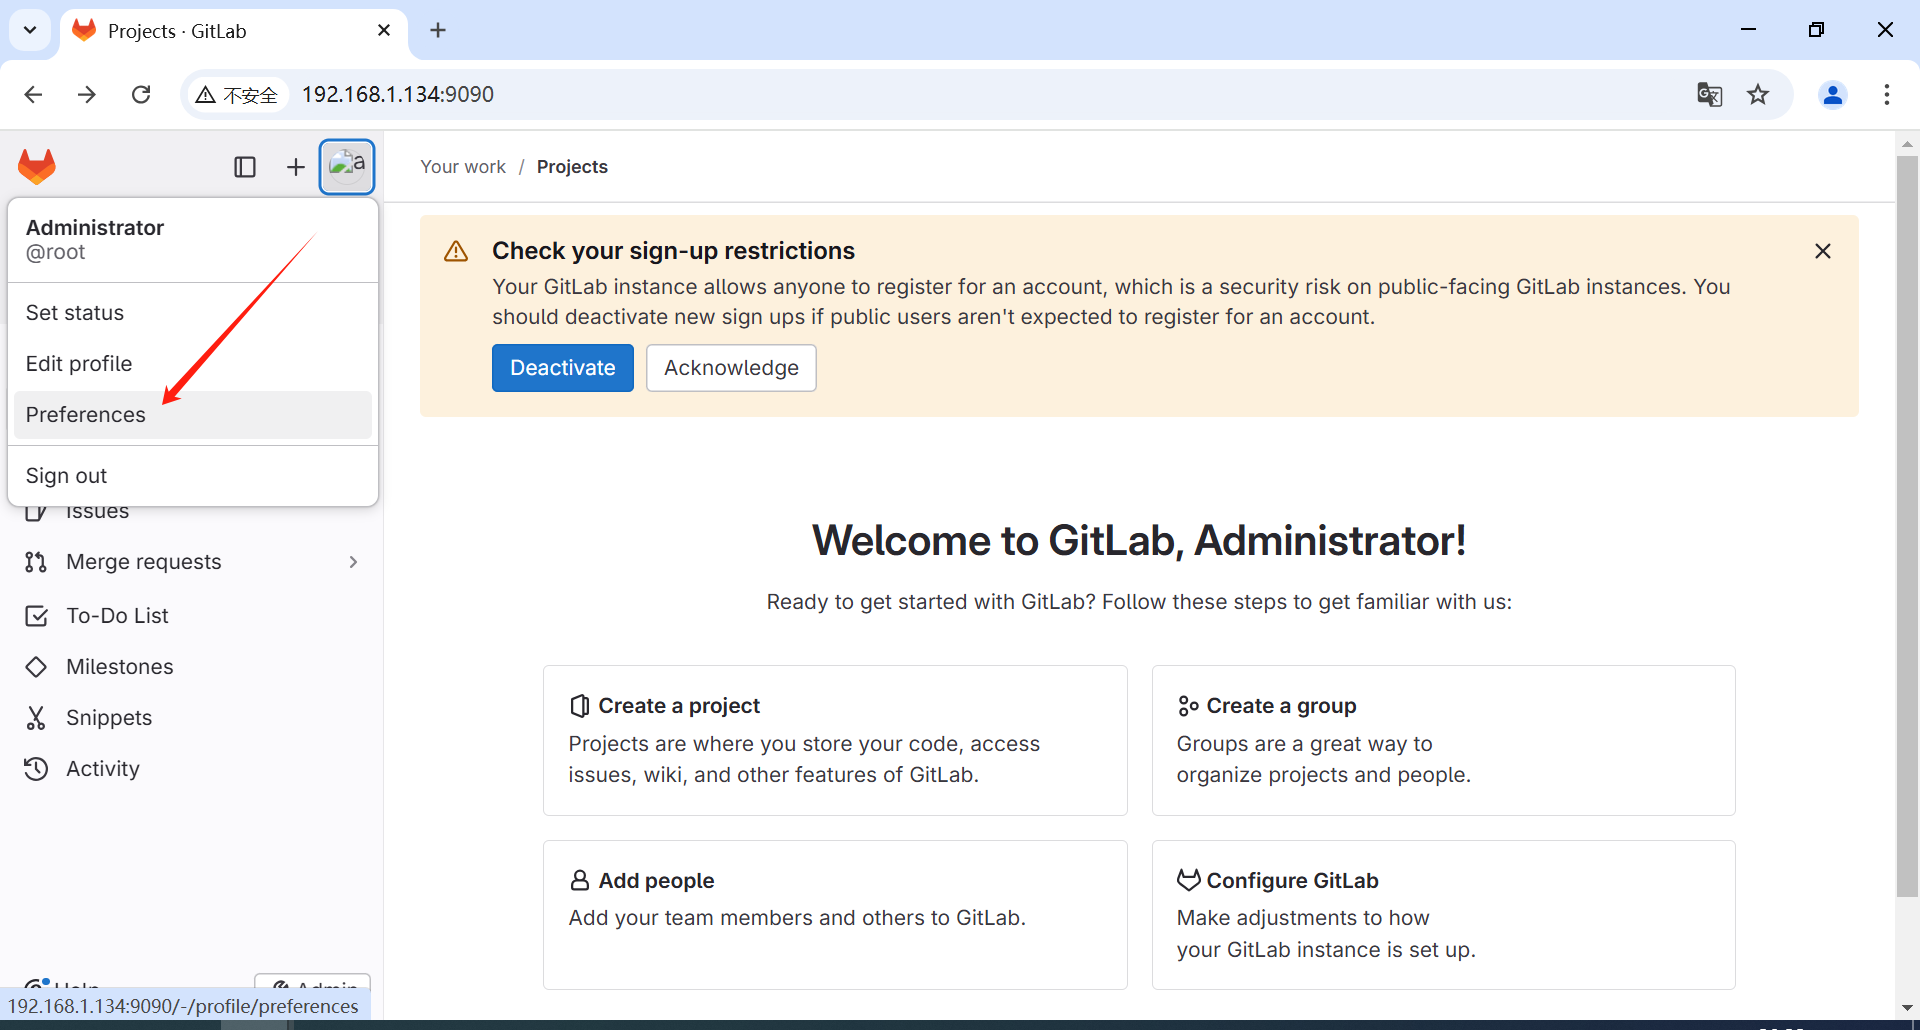Click Administrator name in user menu
The height and width of the screenshot is (1030, 1920).
pos(95,228)
